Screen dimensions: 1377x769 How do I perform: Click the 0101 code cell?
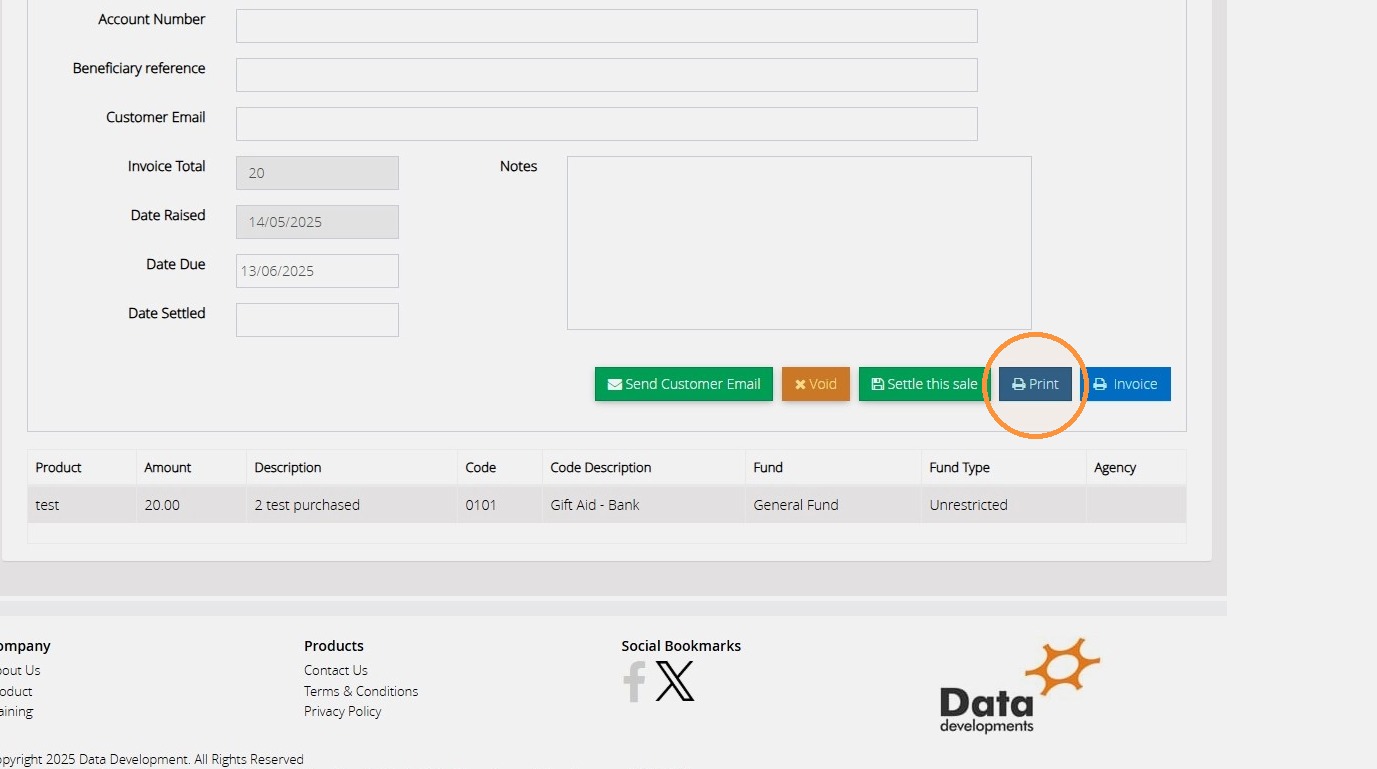click(500, 505)
